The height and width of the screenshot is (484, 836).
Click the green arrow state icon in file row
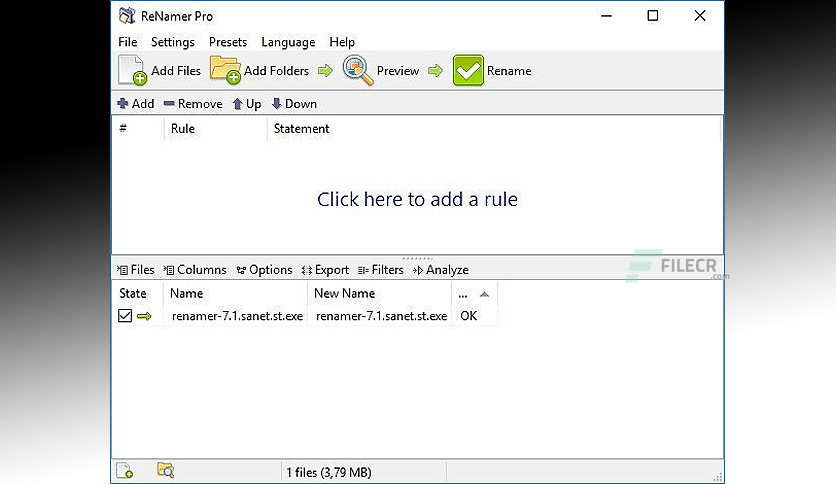[144, 316]
